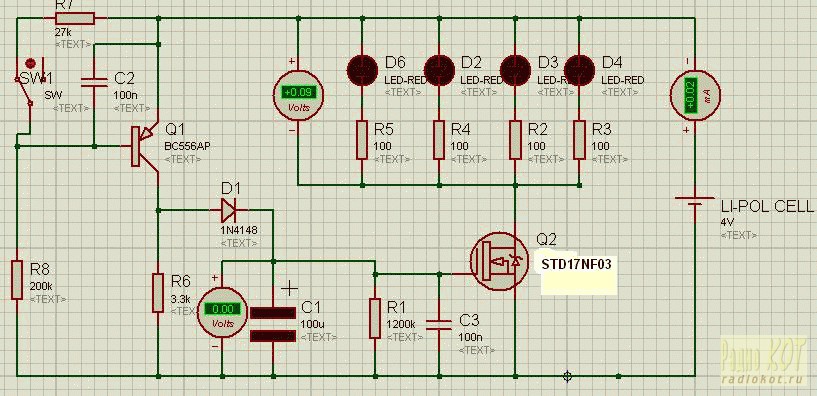The width and height of the screenshot is (817, 396).
Task: Click the red SW1 actuator dot
Action: pyautogui.click(x=30, y=63)
